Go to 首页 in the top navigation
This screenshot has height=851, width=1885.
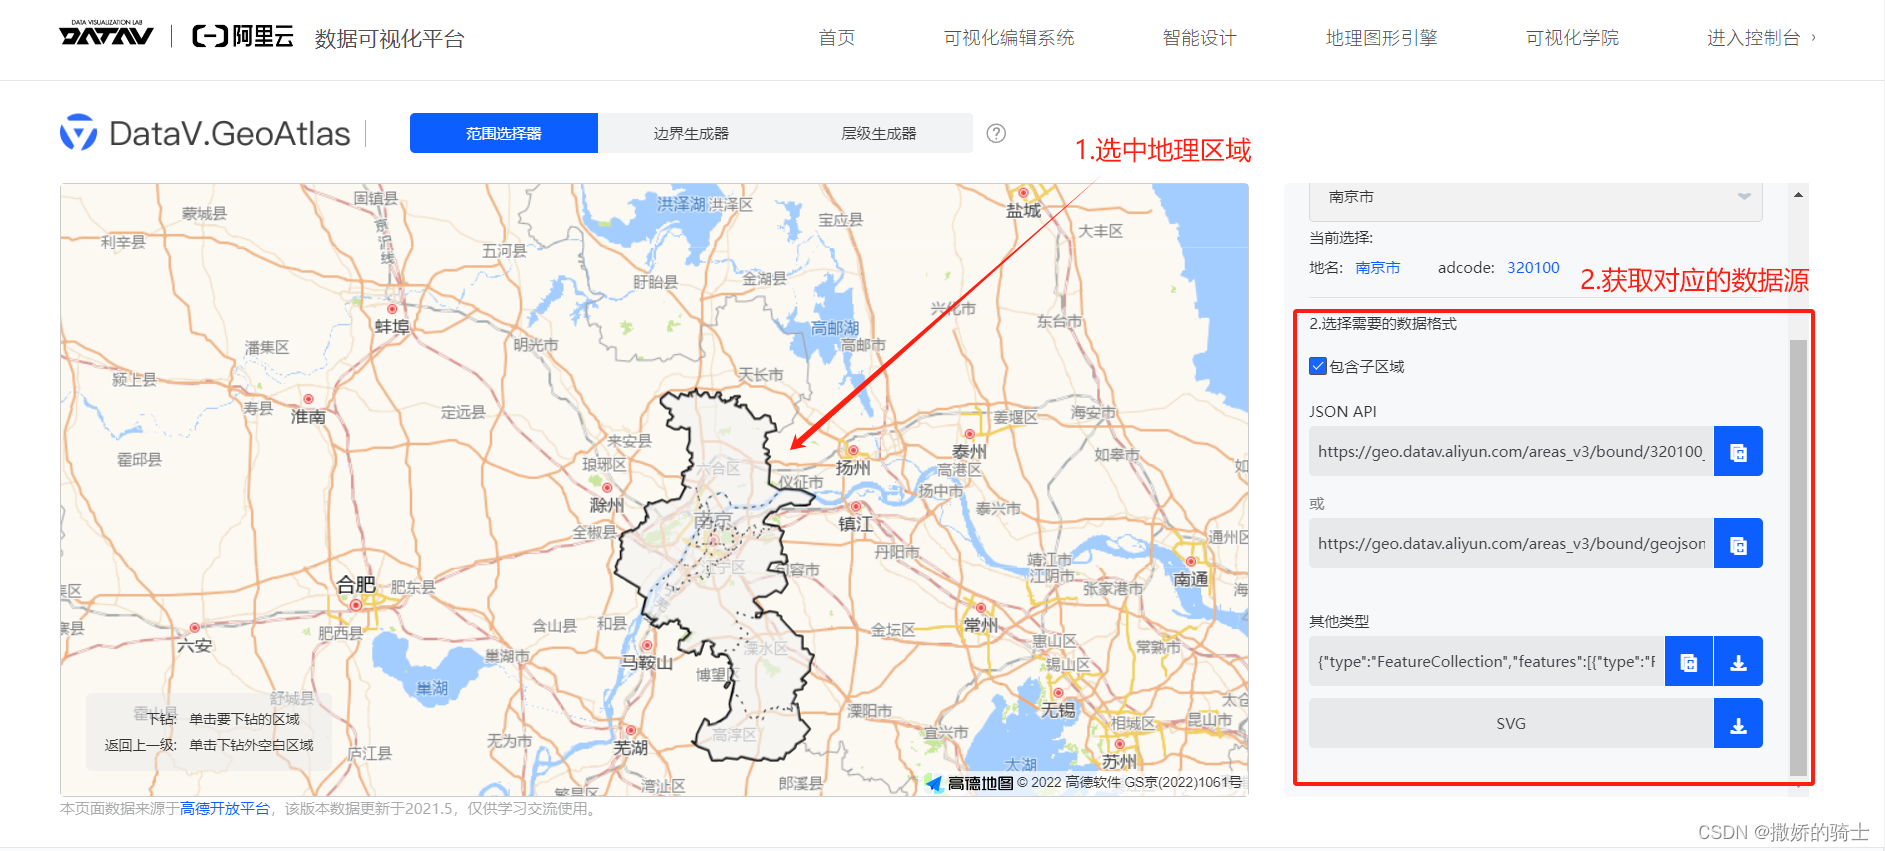pyautogui.click(x=837, y=38)
